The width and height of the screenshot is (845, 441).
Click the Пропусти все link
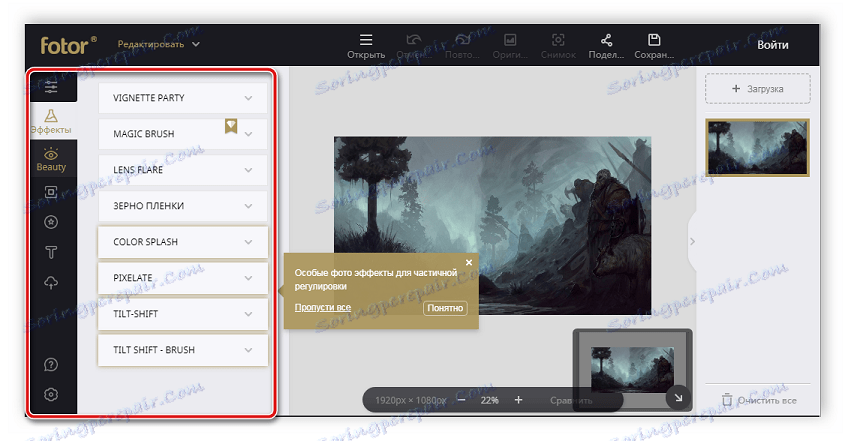pos(322,307)
